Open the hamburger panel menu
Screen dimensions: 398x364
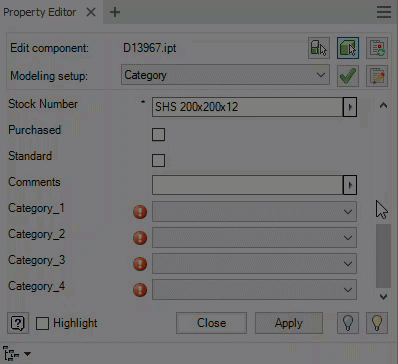click(384, 12)
